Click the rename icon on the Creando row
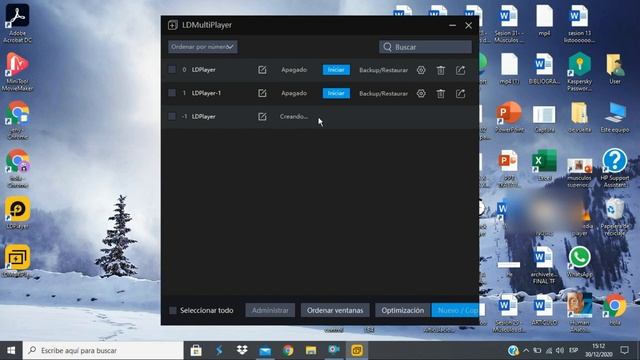Viewport: 640px width, 360px height. click(262, 117)
